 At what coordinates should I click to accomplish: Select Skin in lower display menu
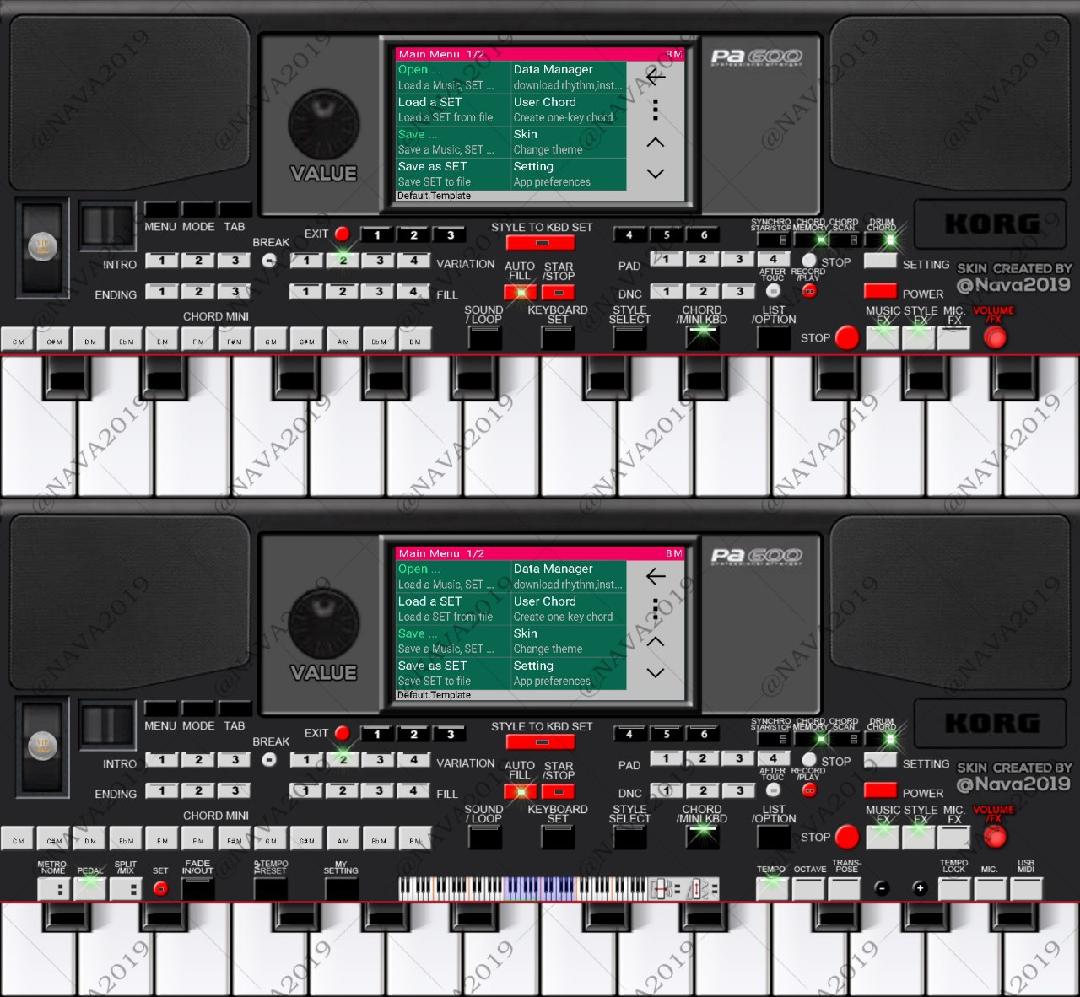click(568, 641)
